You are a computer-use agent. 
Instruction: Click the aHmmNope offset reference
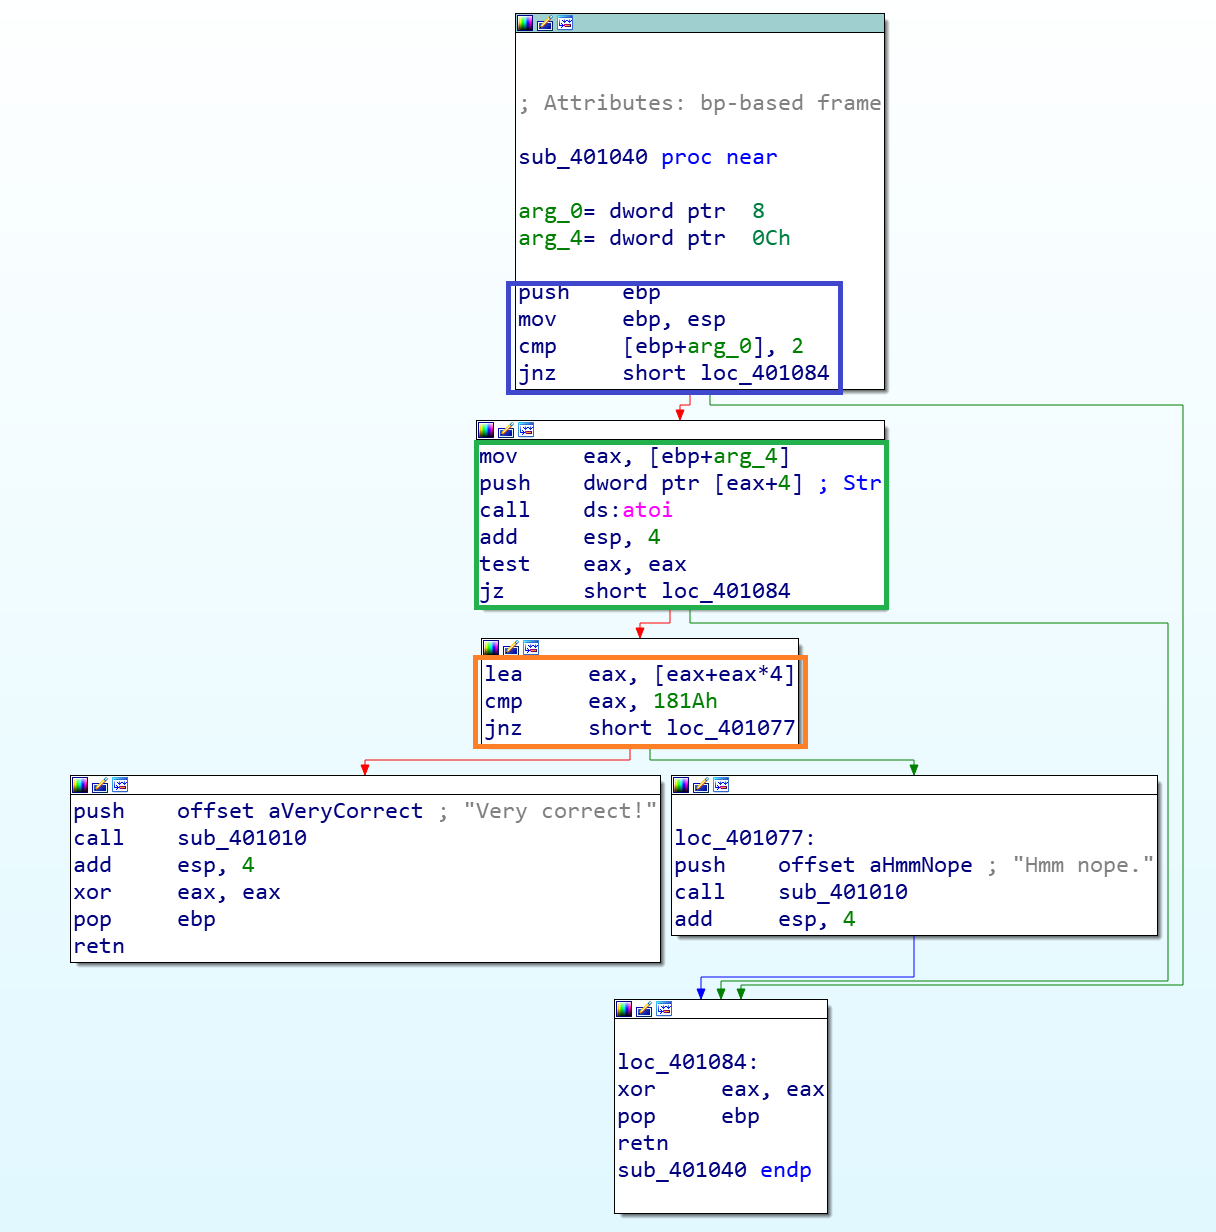(920, 865)
